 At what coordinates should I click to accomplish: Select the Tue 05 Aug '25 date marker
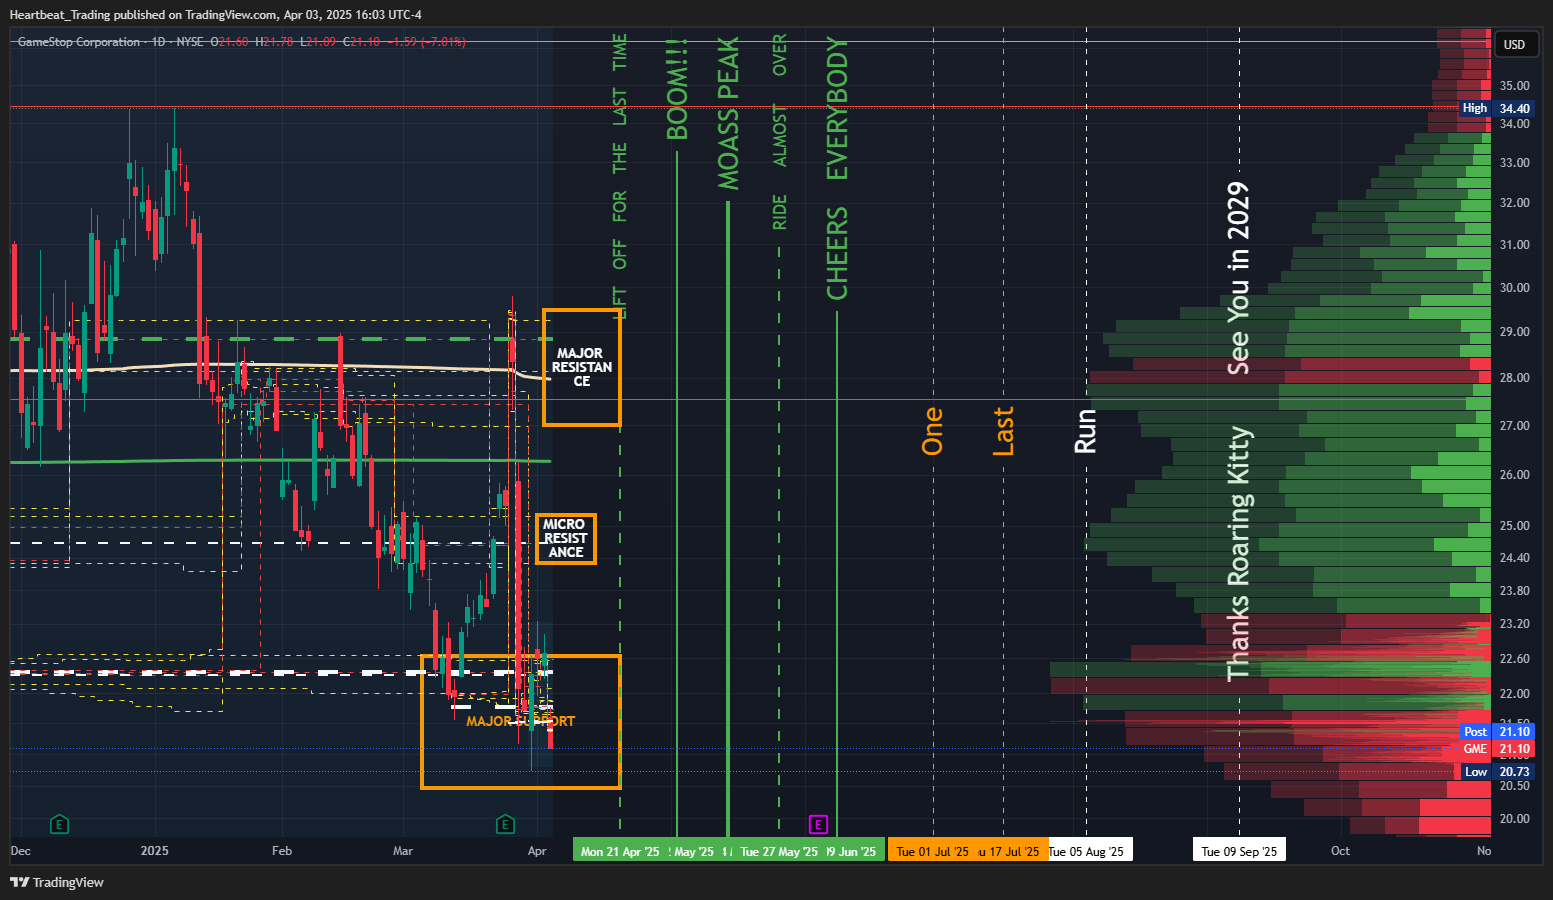[x=1087, y=852]
